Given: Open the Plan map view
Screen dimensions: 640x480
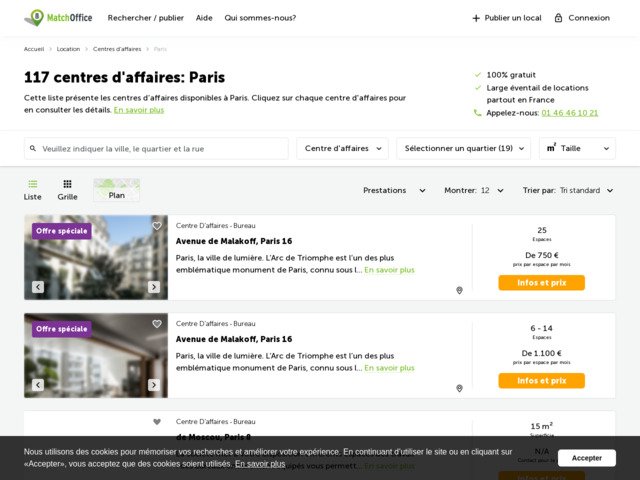Looking at the screenshot, I should pos(117,190).
